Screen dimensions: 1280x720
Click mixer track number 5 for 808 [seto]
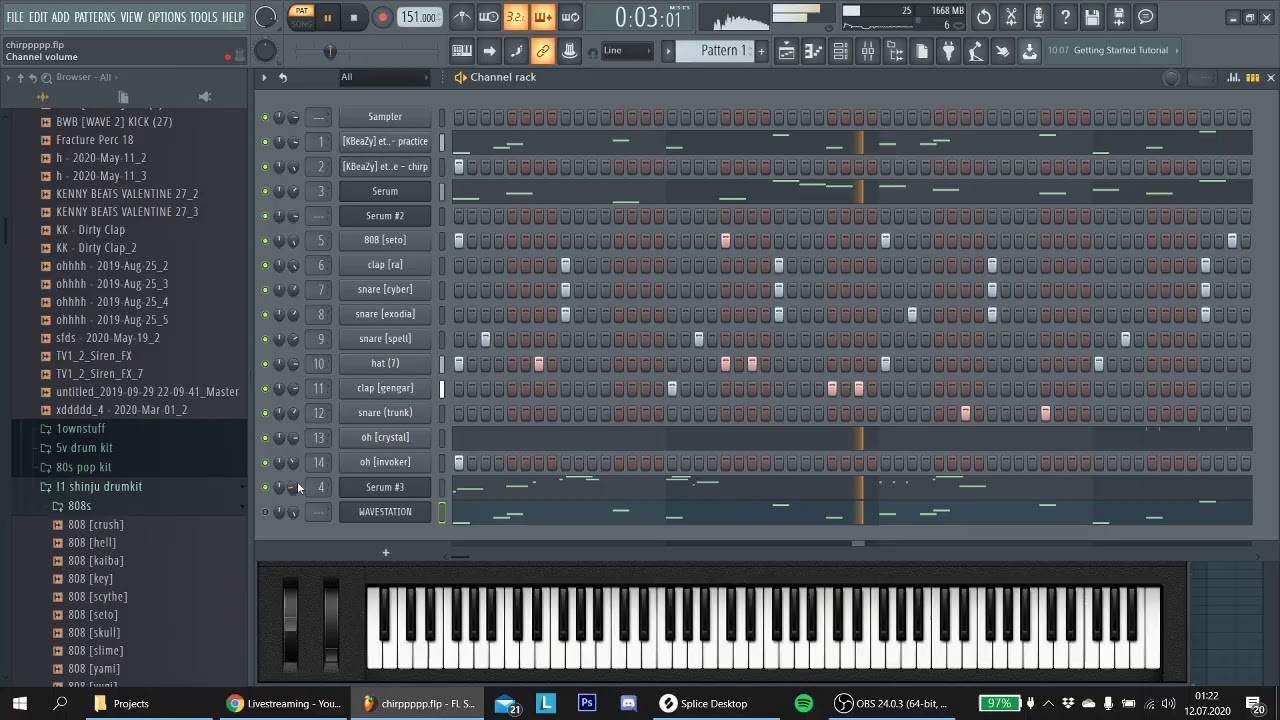(x=319, y=240)
